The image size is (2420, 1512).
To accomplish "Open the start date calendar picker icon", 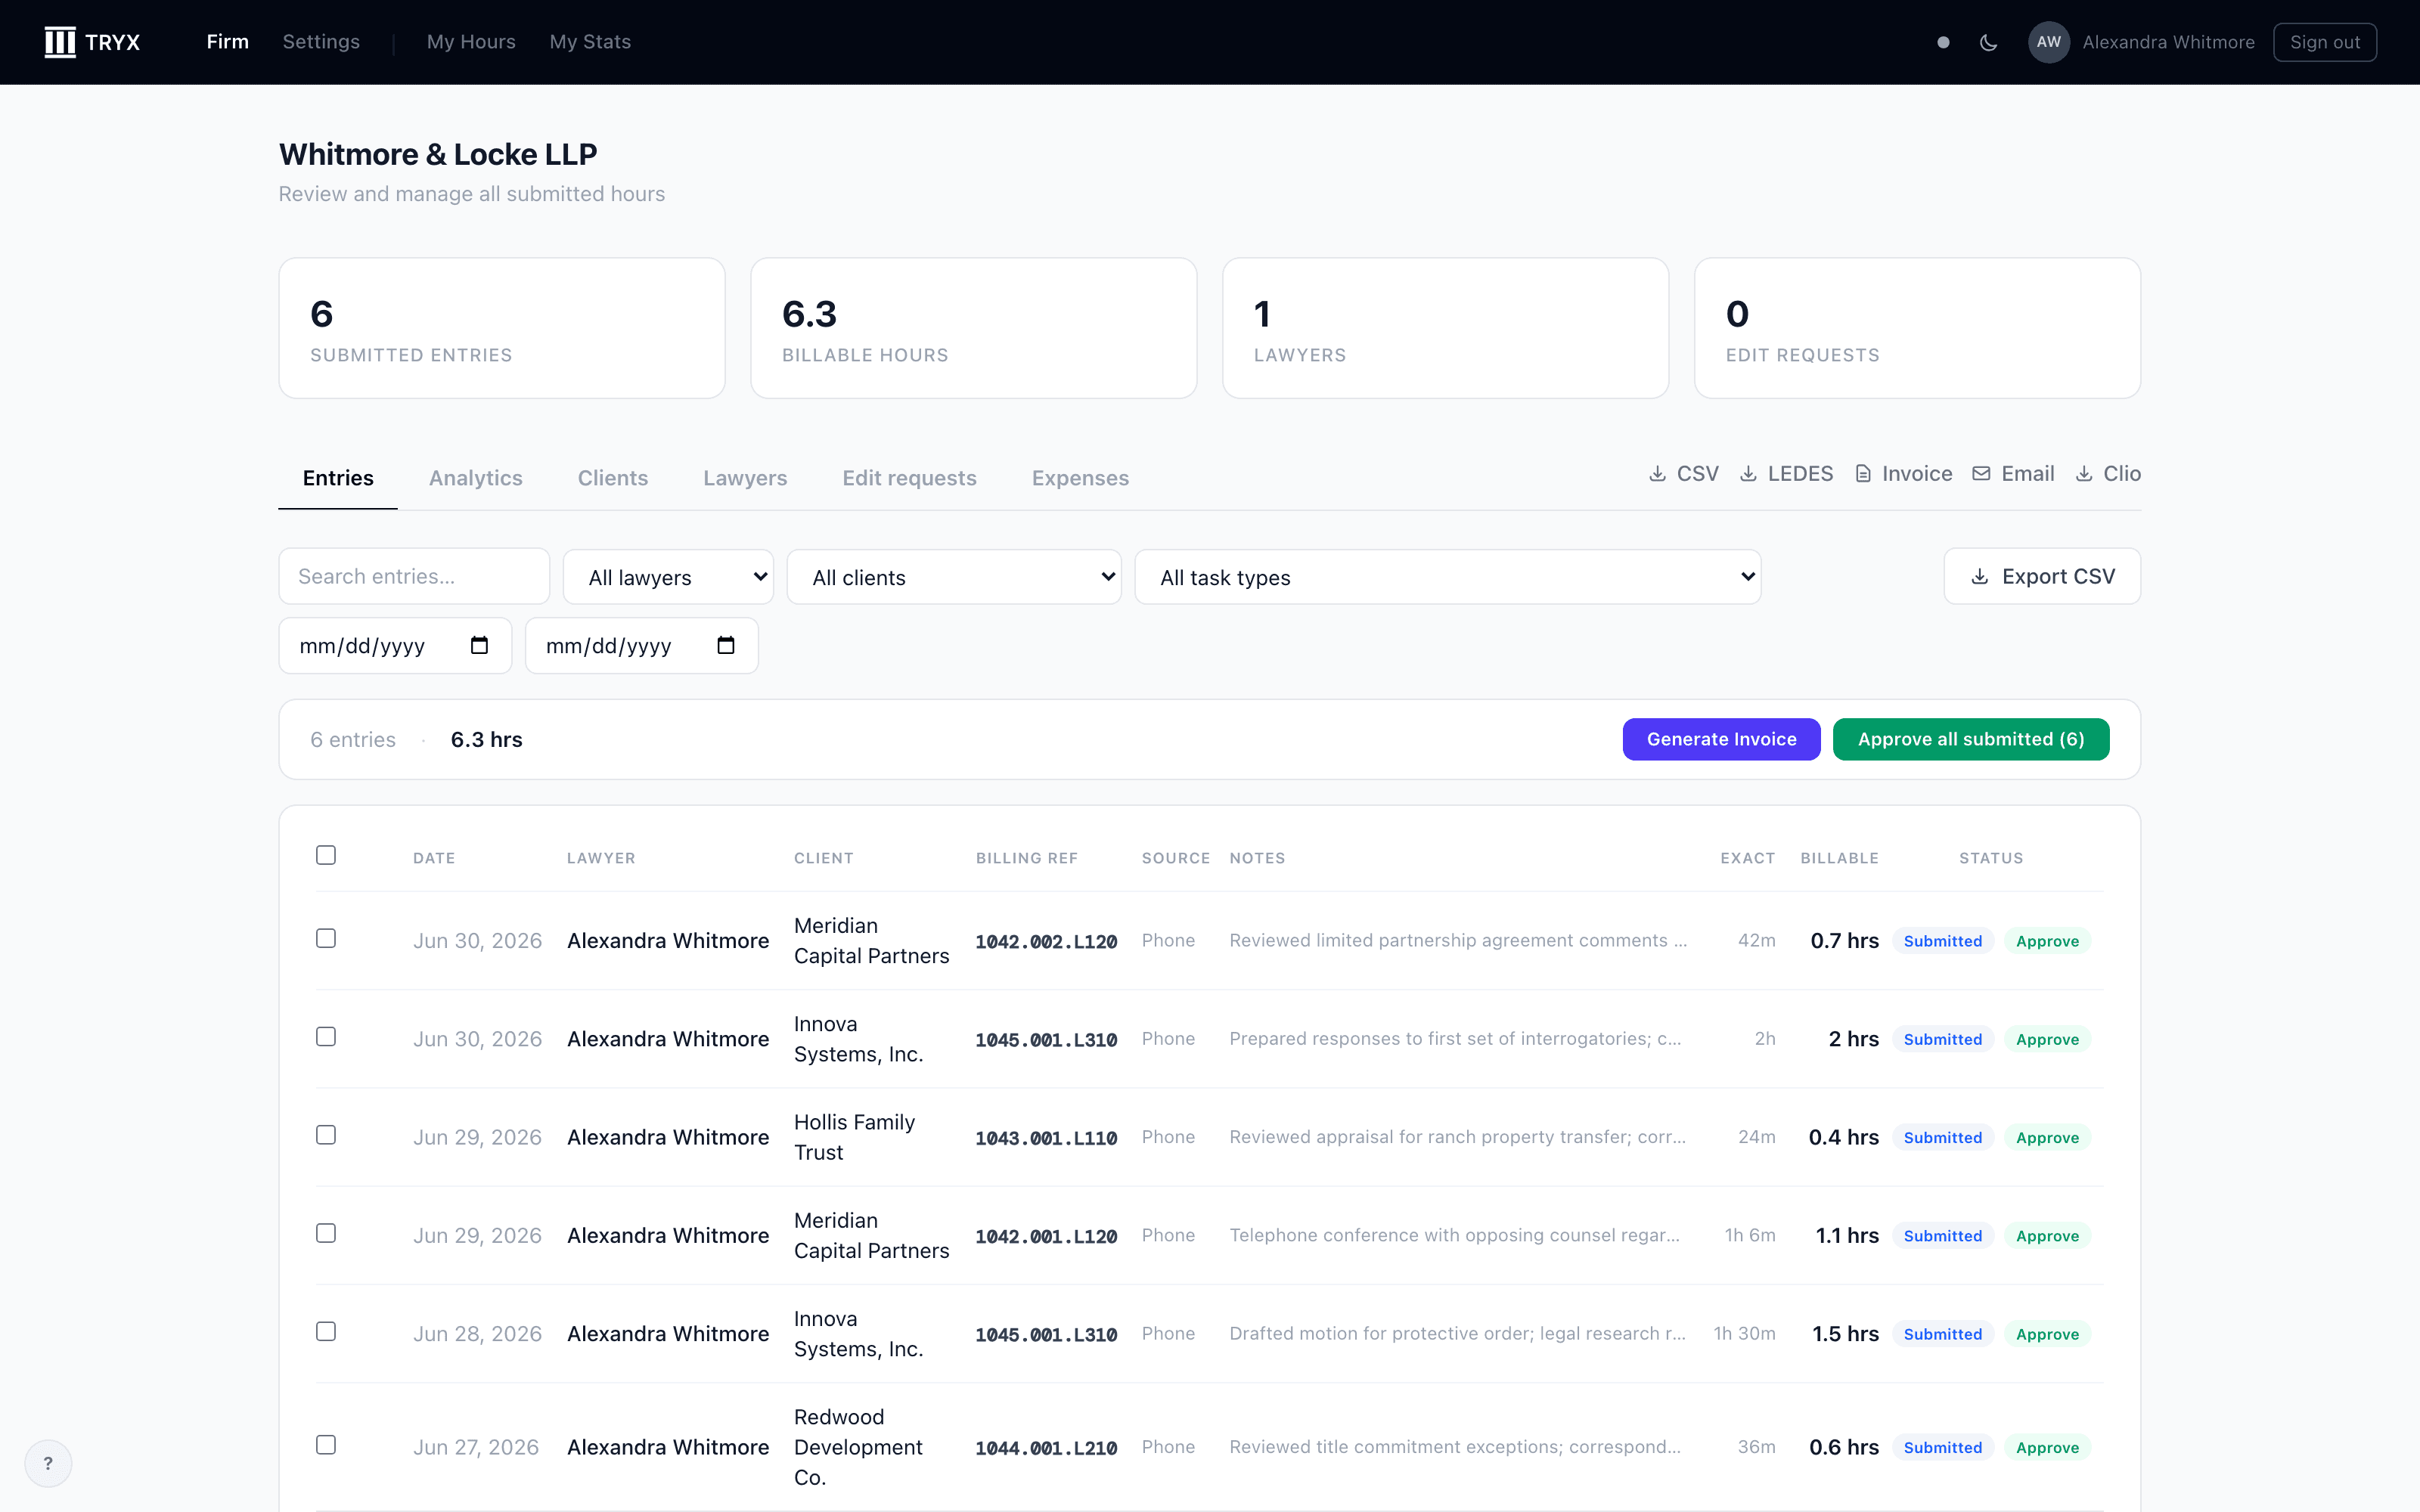I will pyautogui.click(x=479, y=645).
